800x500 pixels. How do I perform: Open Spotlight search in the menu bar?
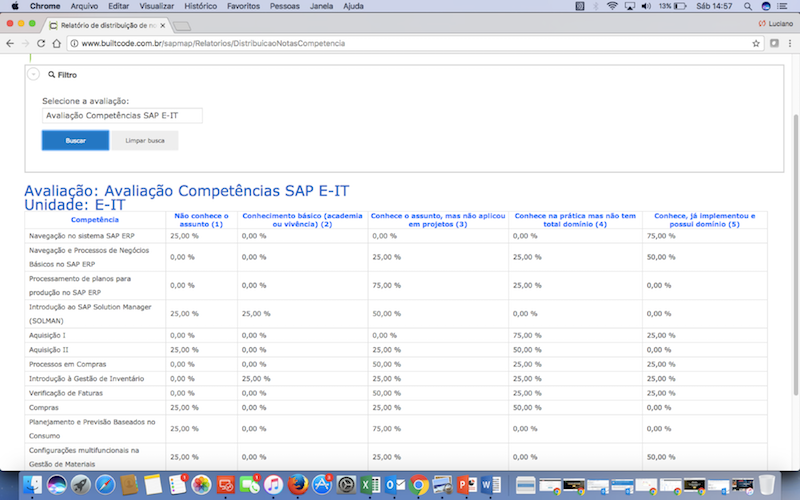tap(747, 6)
